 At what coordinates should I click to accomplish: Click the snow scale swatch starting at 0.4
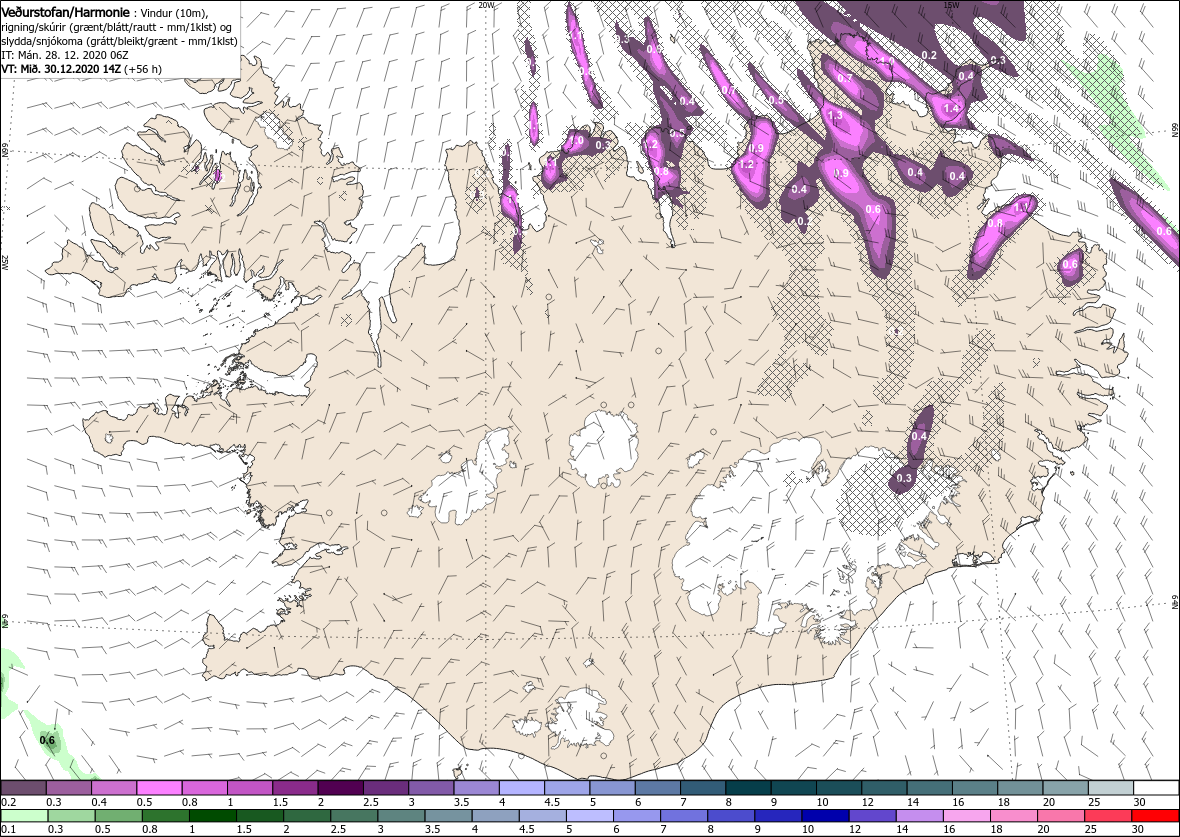pos(114,788)
